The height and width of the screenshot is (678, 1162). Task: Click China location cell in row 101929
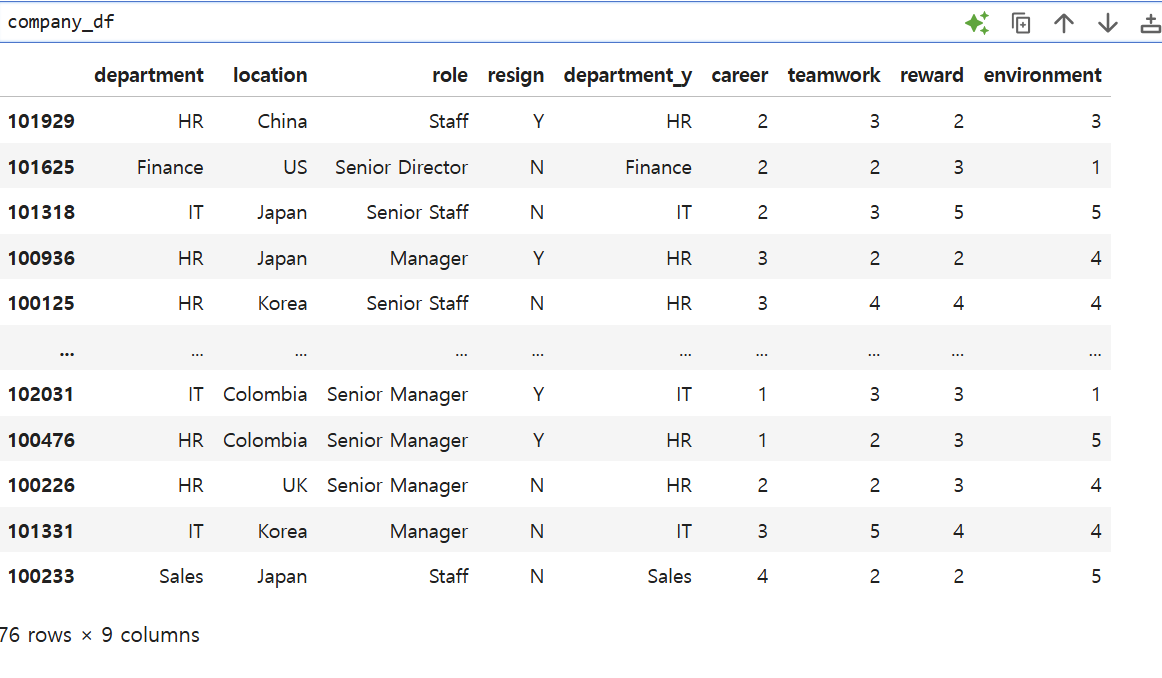click(x=282, y=122)
